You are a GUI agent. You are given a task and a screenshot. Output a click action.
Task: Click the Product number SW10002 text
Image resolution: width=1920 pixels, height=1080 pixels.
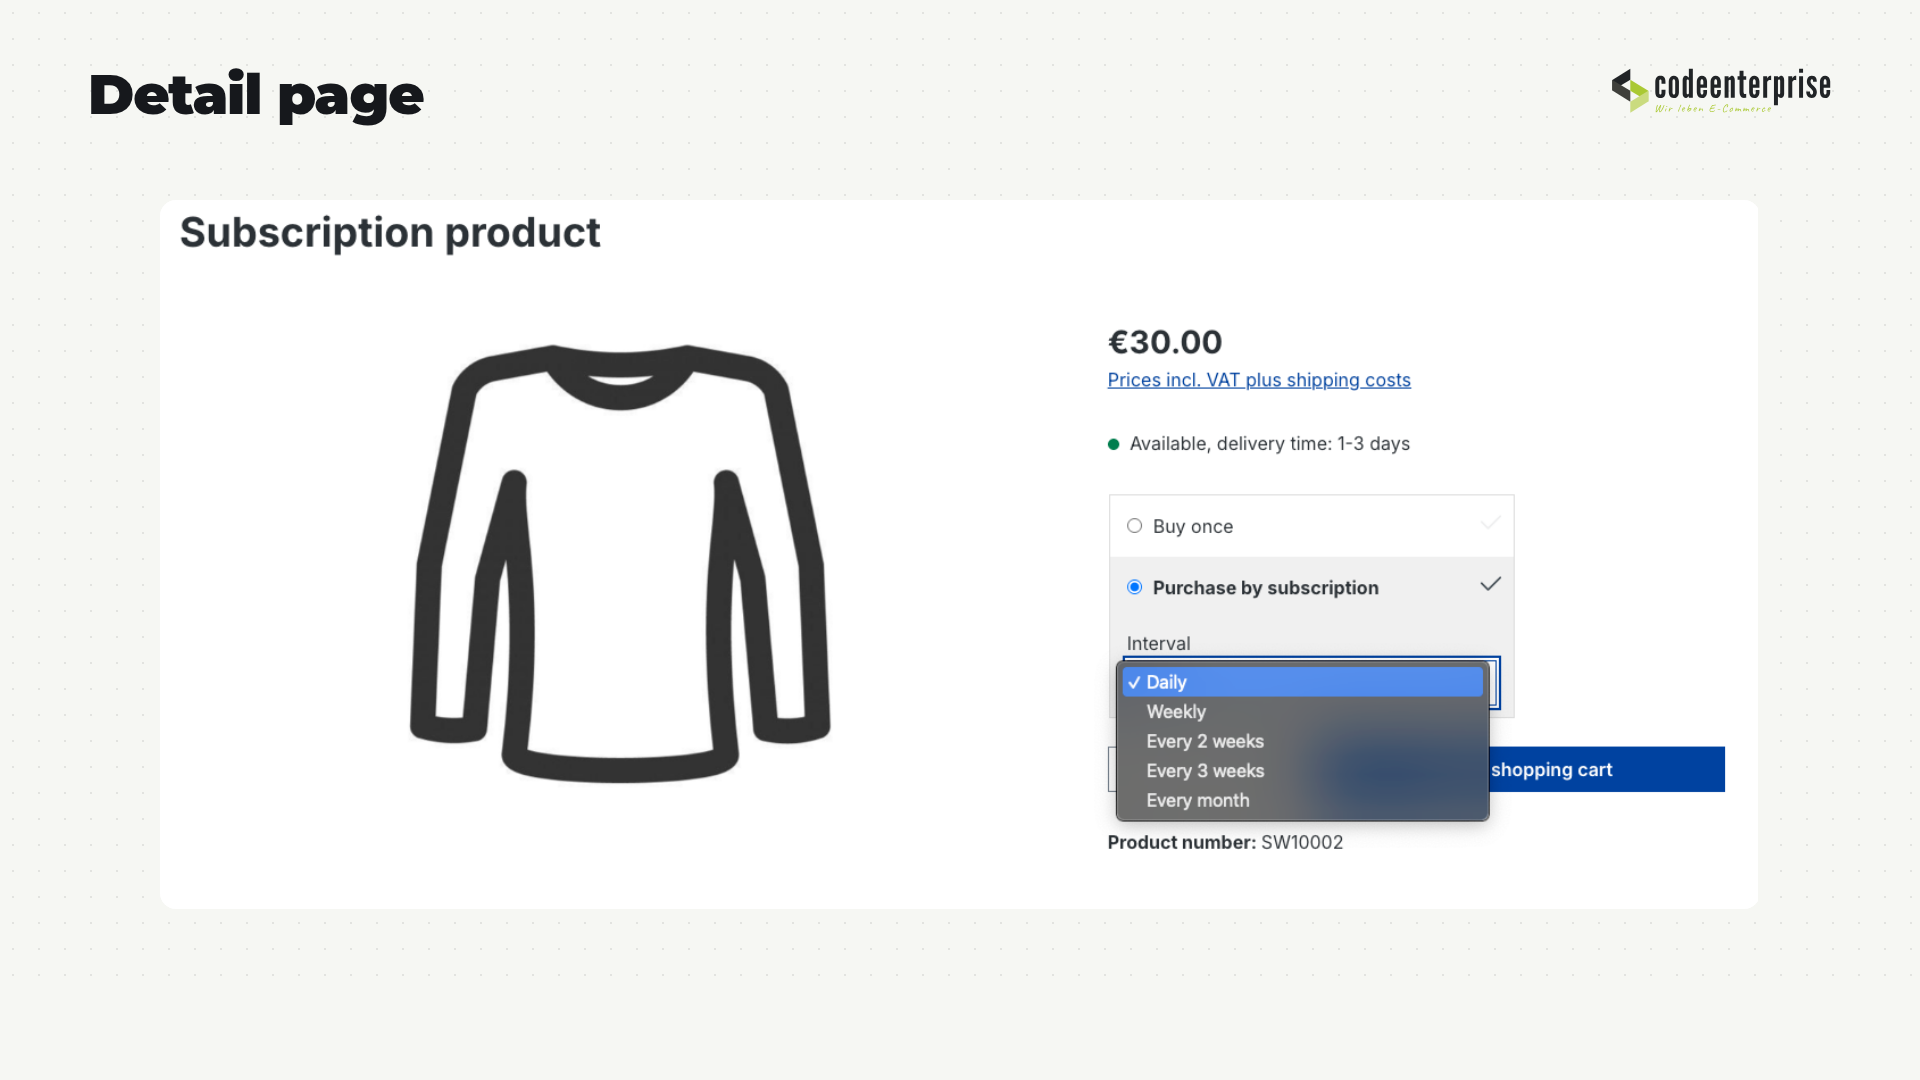[1225, 842]
